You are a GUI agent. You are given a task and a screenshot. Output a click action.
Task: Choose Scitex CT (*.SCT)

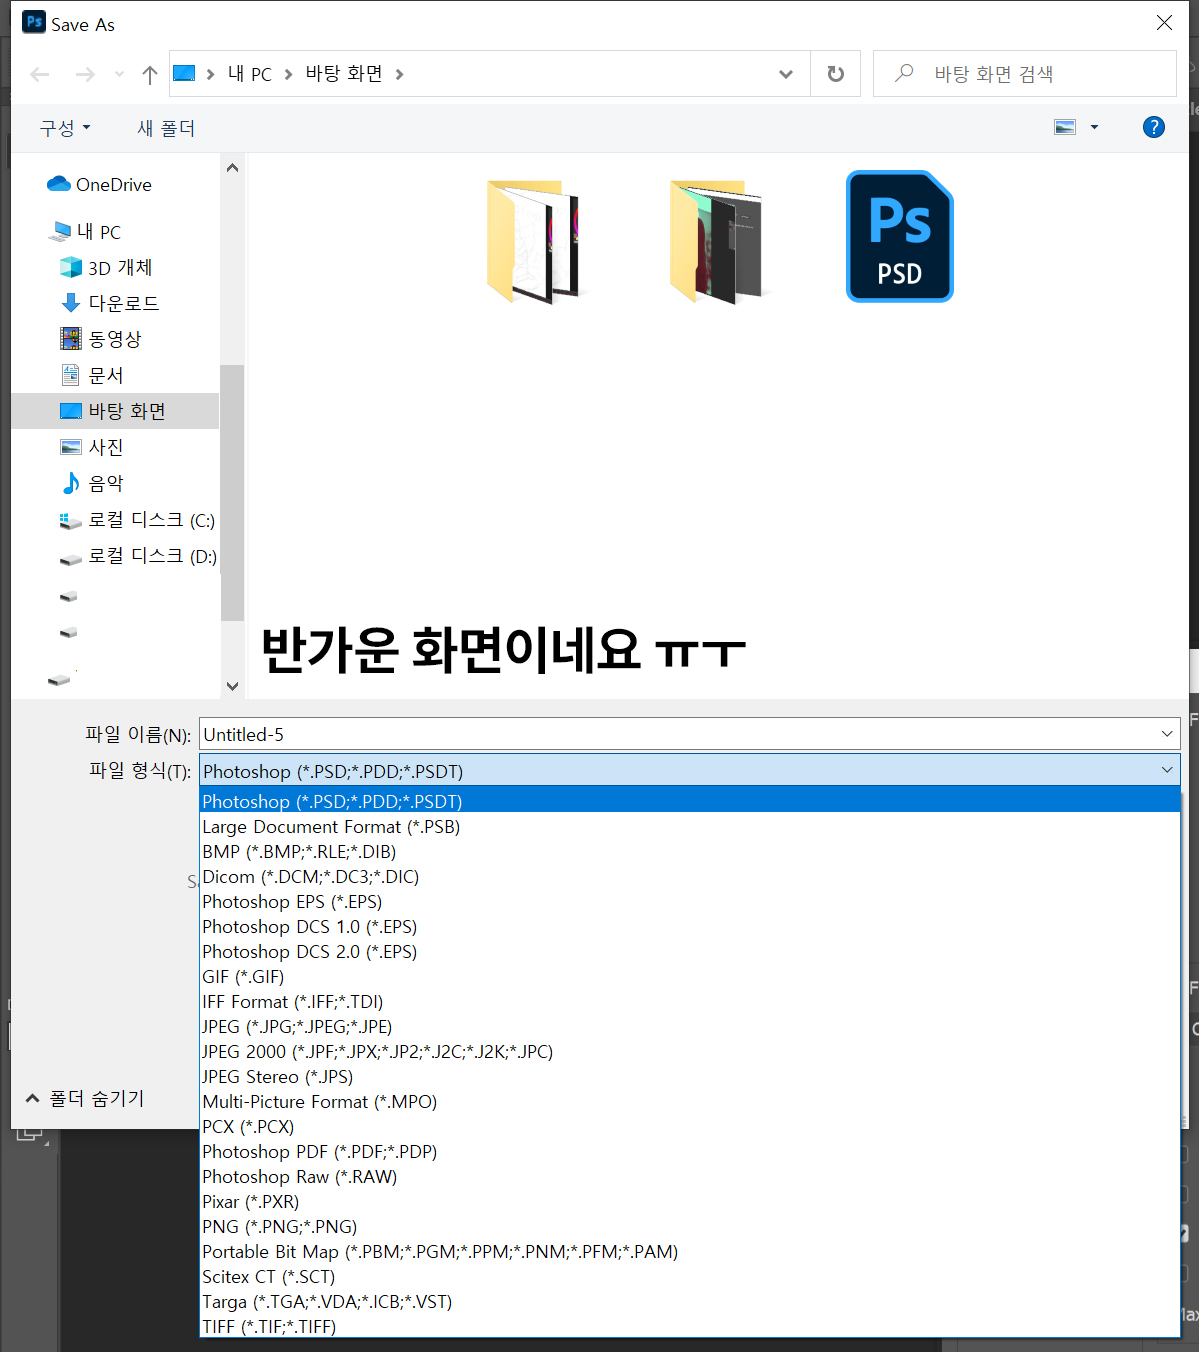click(x=690, y=1277)
